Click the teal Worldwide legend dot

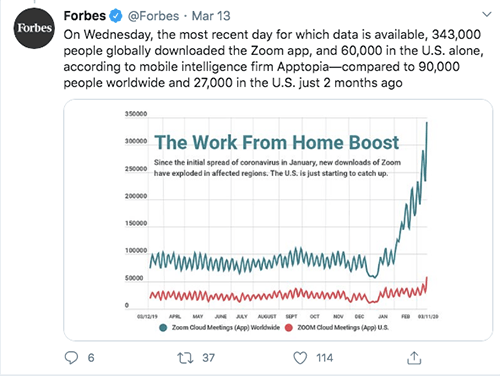coord(163,328)
